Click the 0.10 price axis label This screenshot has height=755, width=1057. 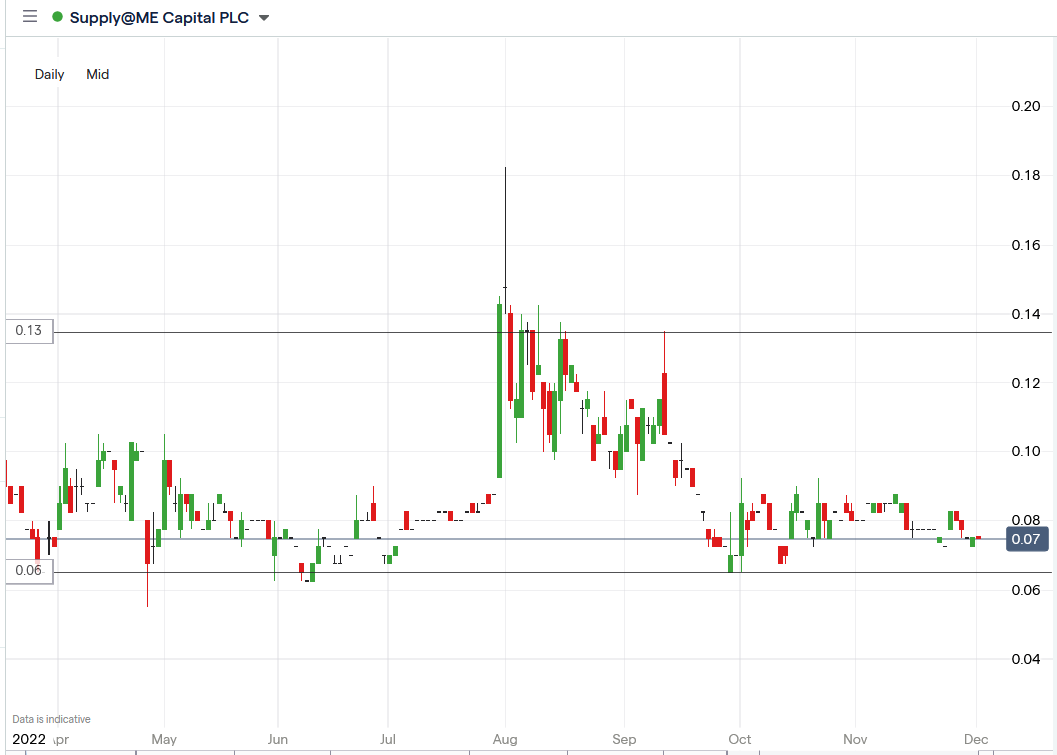pos(1026,451)
